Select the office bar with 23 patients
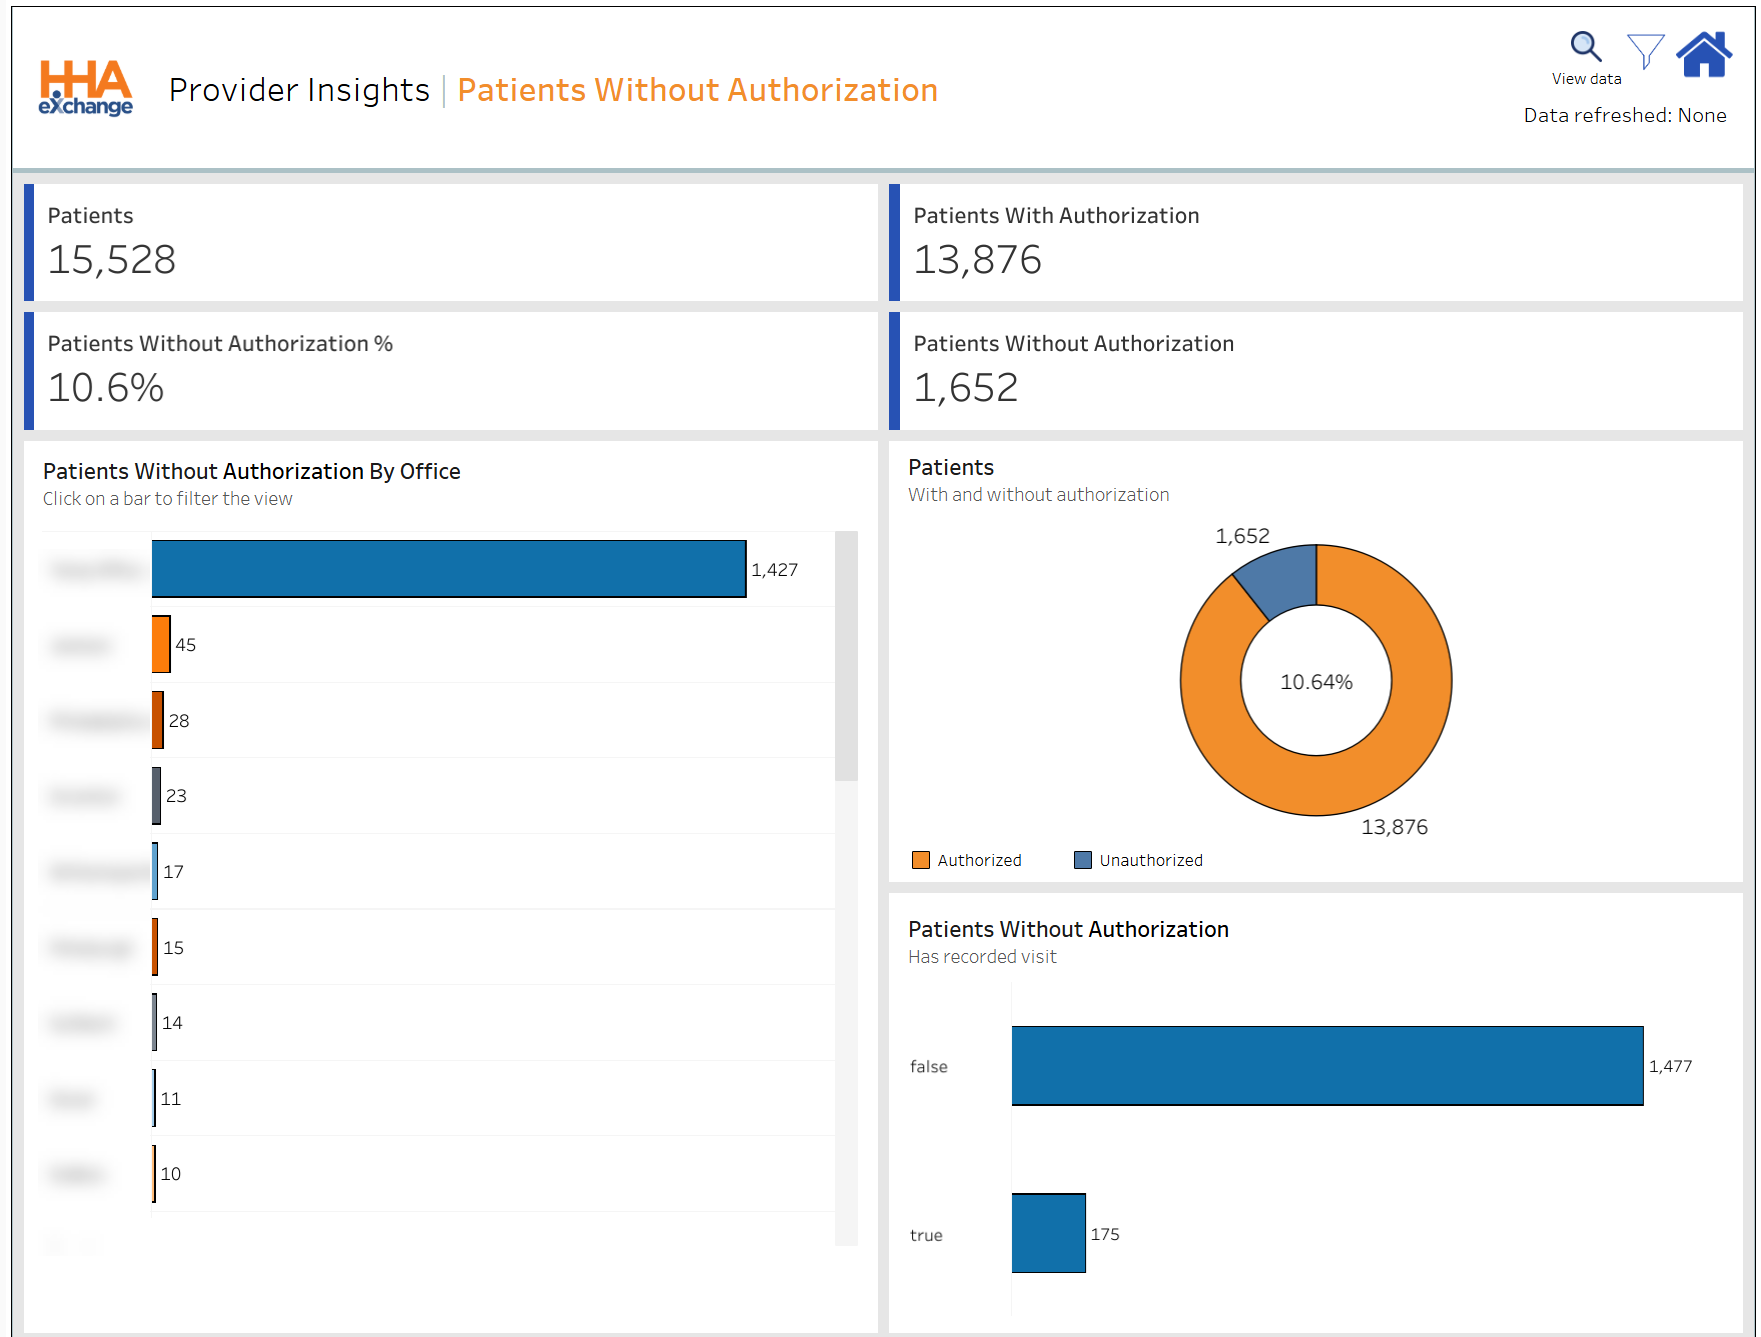 point(157,796)
